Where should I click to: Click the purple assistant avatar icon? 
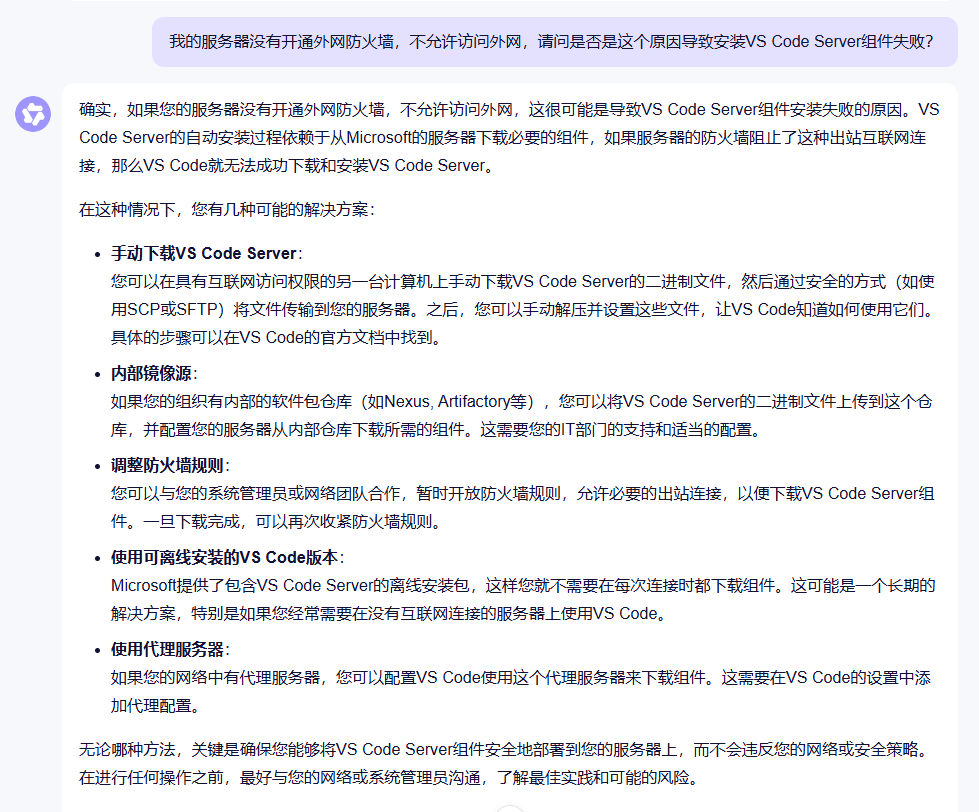coord(32,114)
